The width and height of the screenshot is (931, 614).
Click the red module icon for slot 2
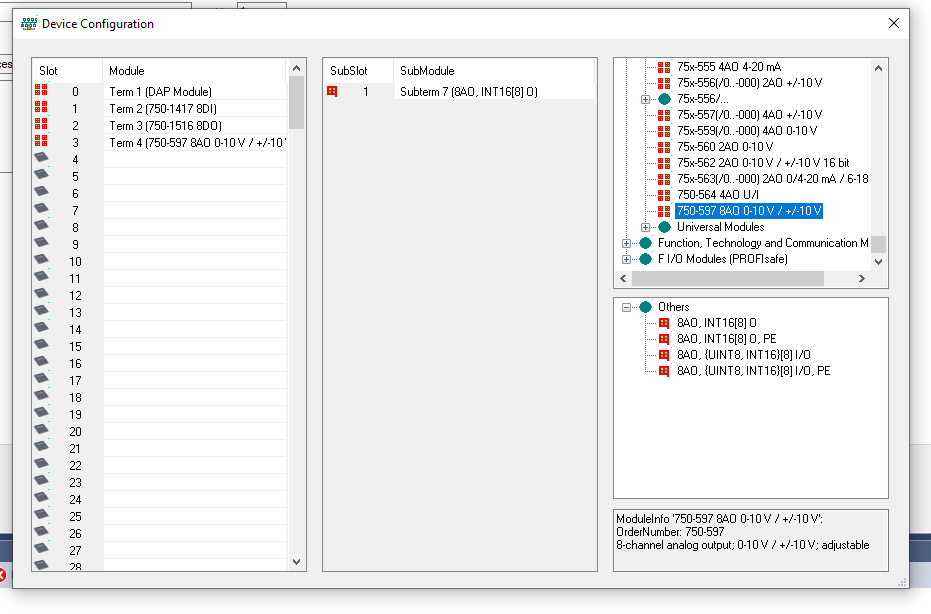pyautogui.click(x=41, y=124)
